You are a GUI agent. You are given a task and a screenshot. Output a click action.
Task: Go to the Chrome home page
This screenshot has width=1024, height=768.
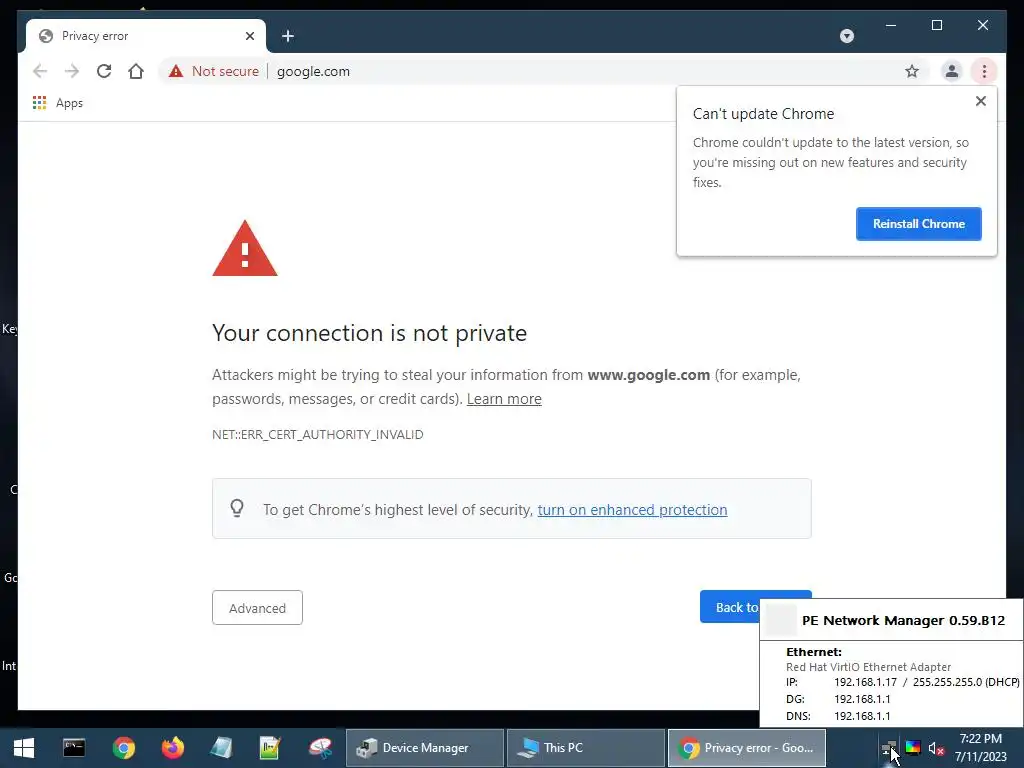tap(136, 71)
